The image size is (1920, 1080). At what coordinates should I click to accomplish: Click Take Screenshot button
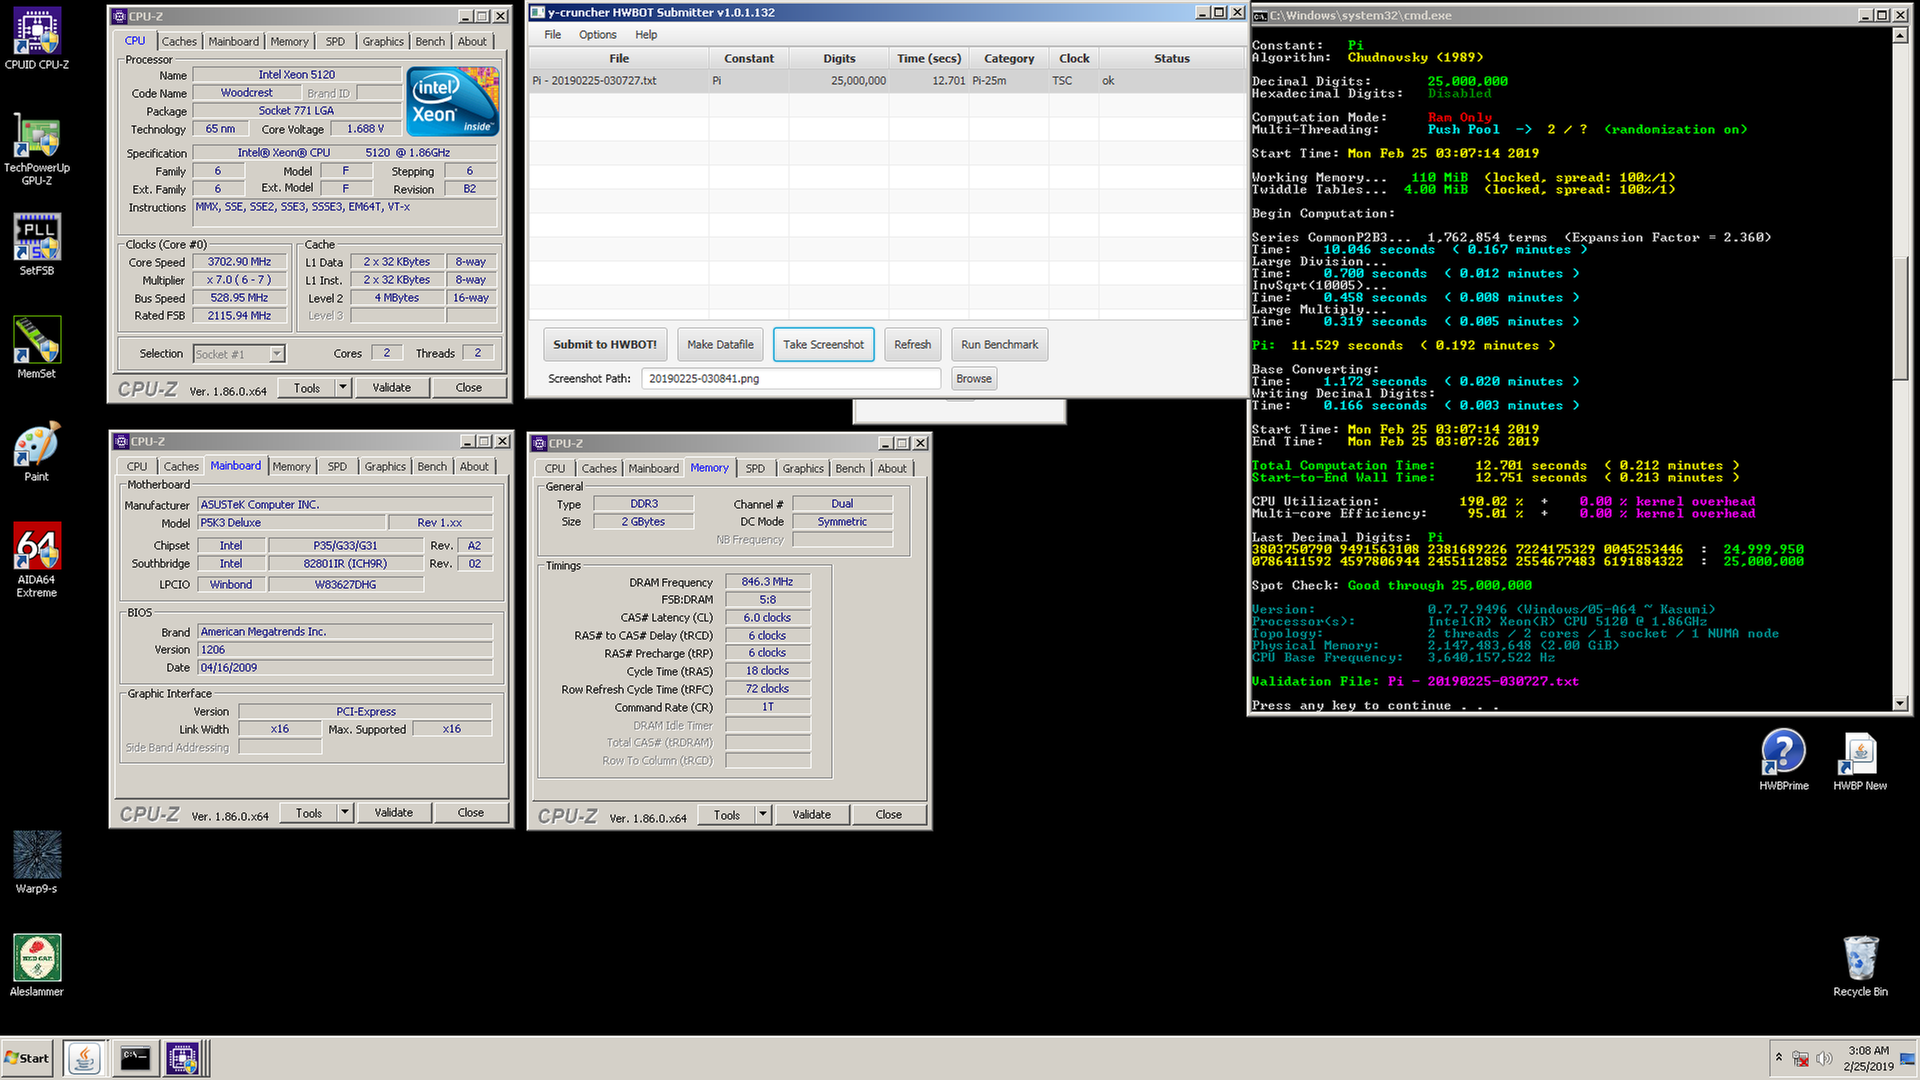click(x=824, y=344)
